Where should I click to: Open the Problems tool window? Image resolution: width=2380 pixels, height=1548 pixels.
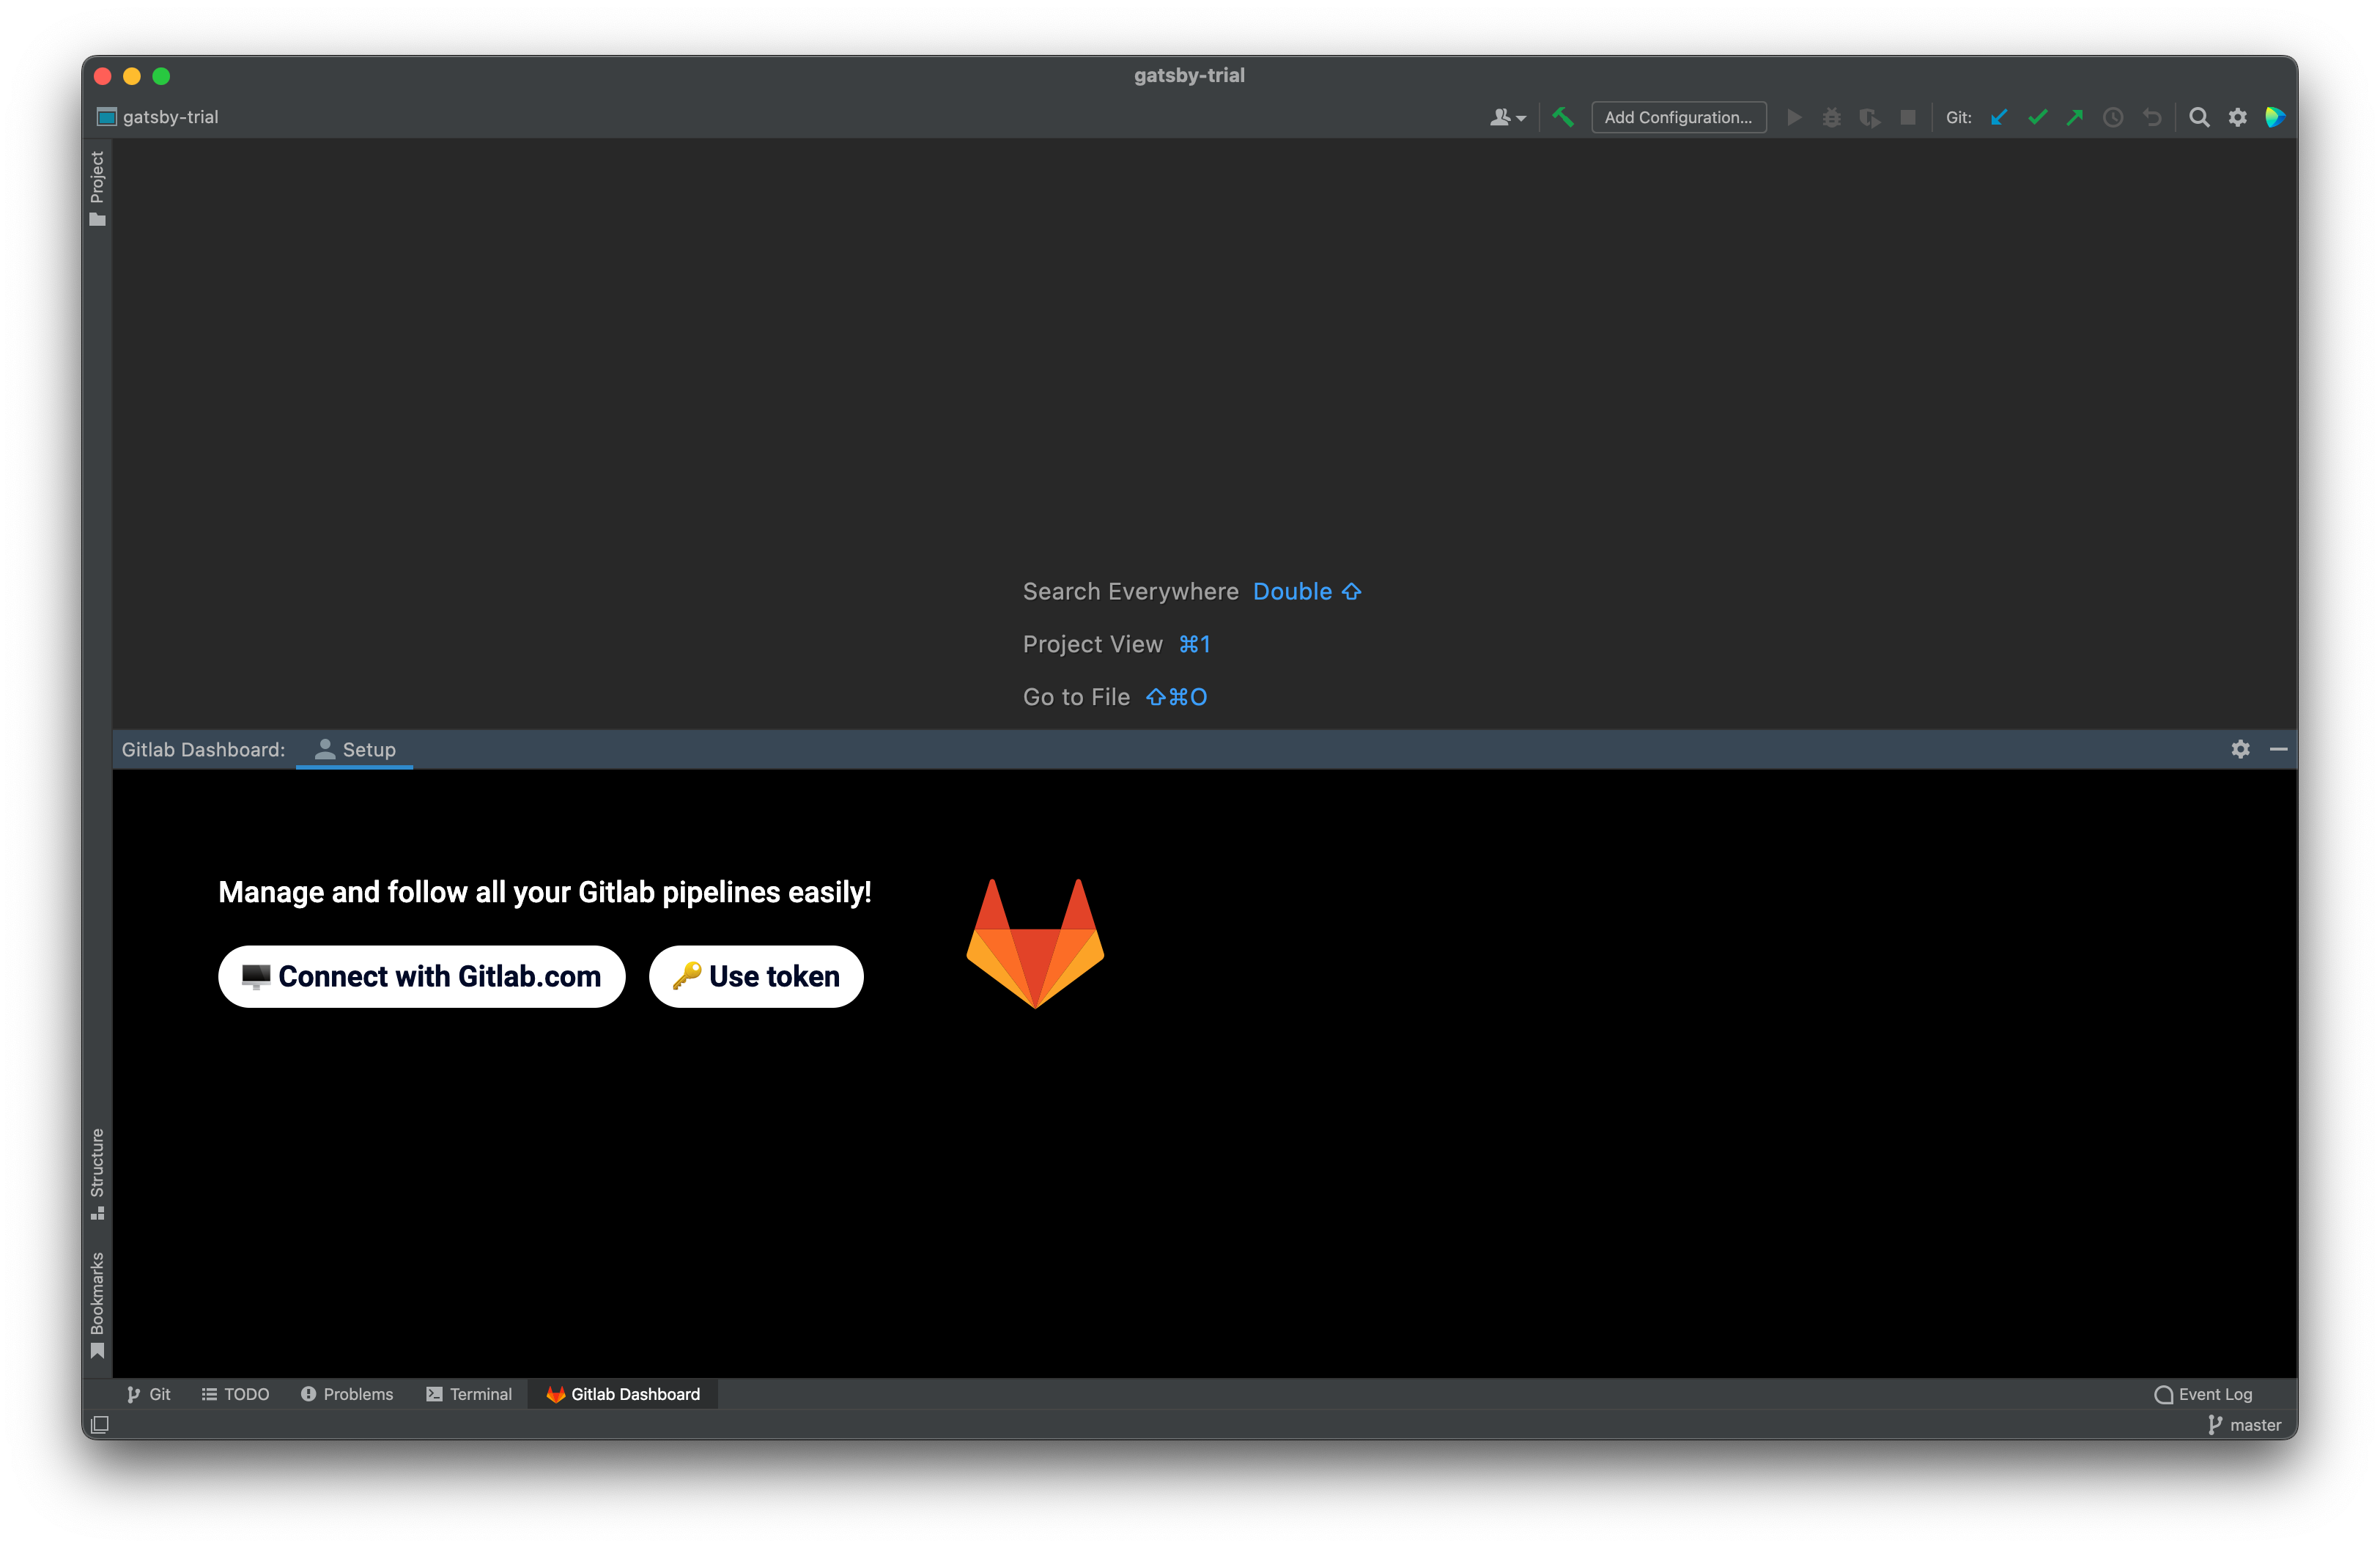[x=347, y=1395]
